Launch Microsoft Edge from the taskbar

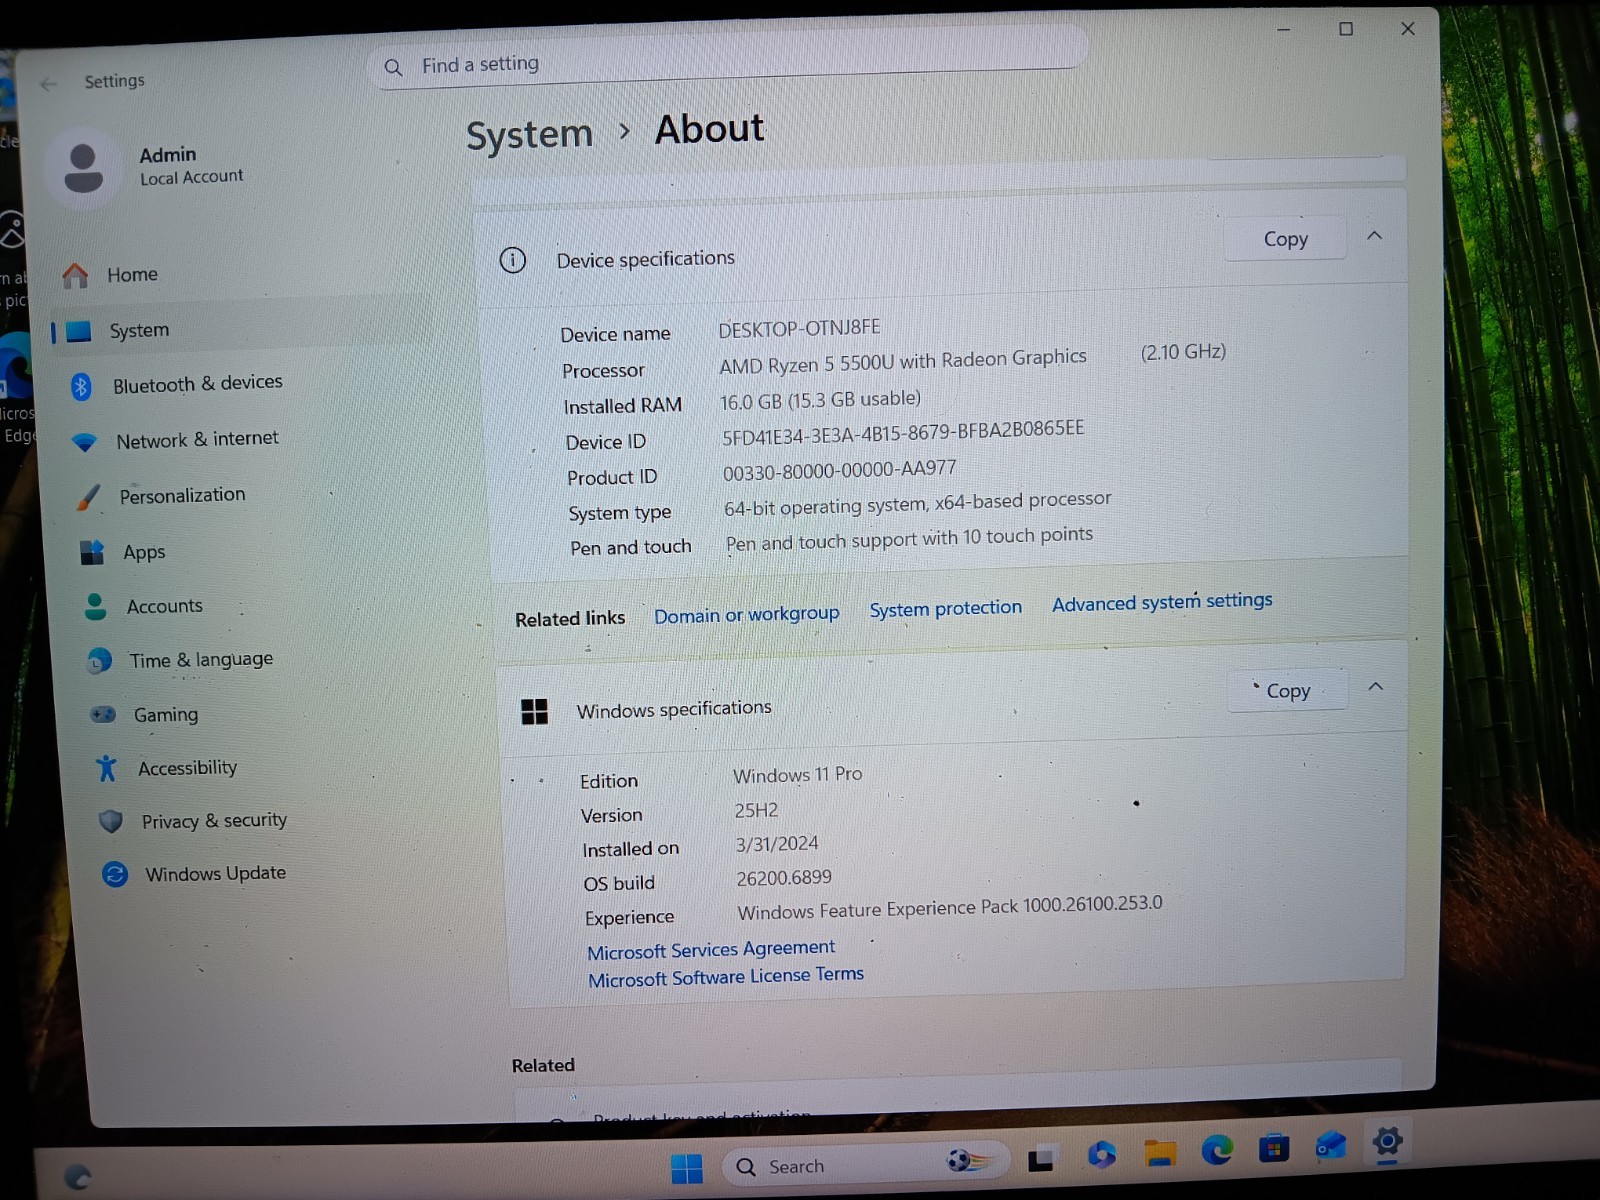pos(1217,1150)
